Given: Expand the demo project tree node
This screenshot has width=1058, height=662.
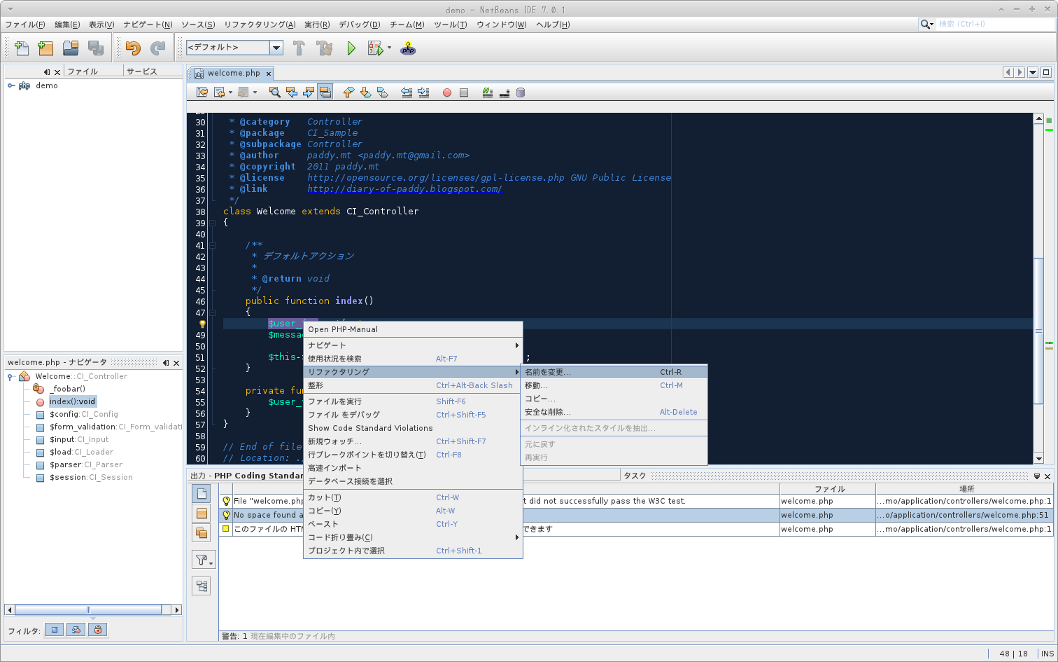Looking at the screenshot, I should click(11, 86).
